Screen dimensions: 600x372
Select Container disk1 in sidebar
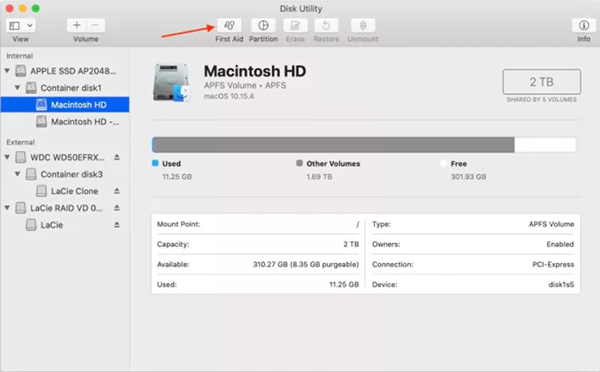coord(65,88)
